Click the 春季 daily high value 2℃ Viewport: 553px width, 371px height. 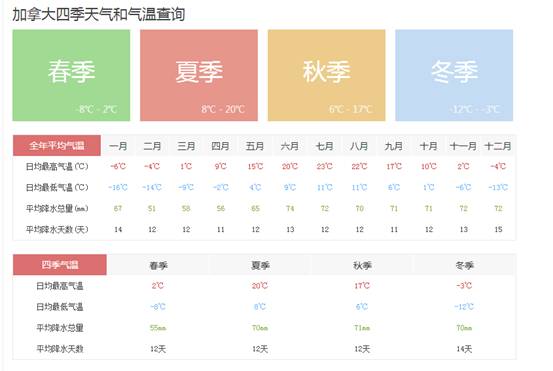[x=158, y=286]
